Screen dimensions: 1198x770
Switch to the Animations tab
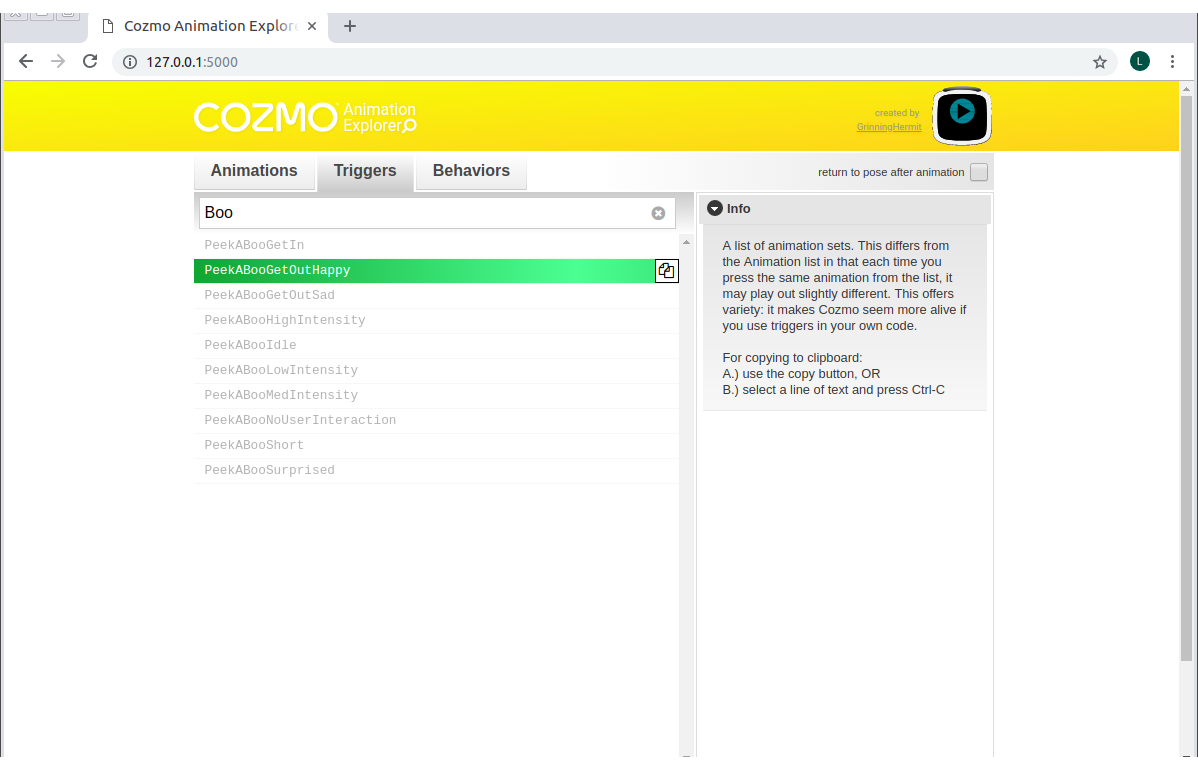[x=254, y=171]
